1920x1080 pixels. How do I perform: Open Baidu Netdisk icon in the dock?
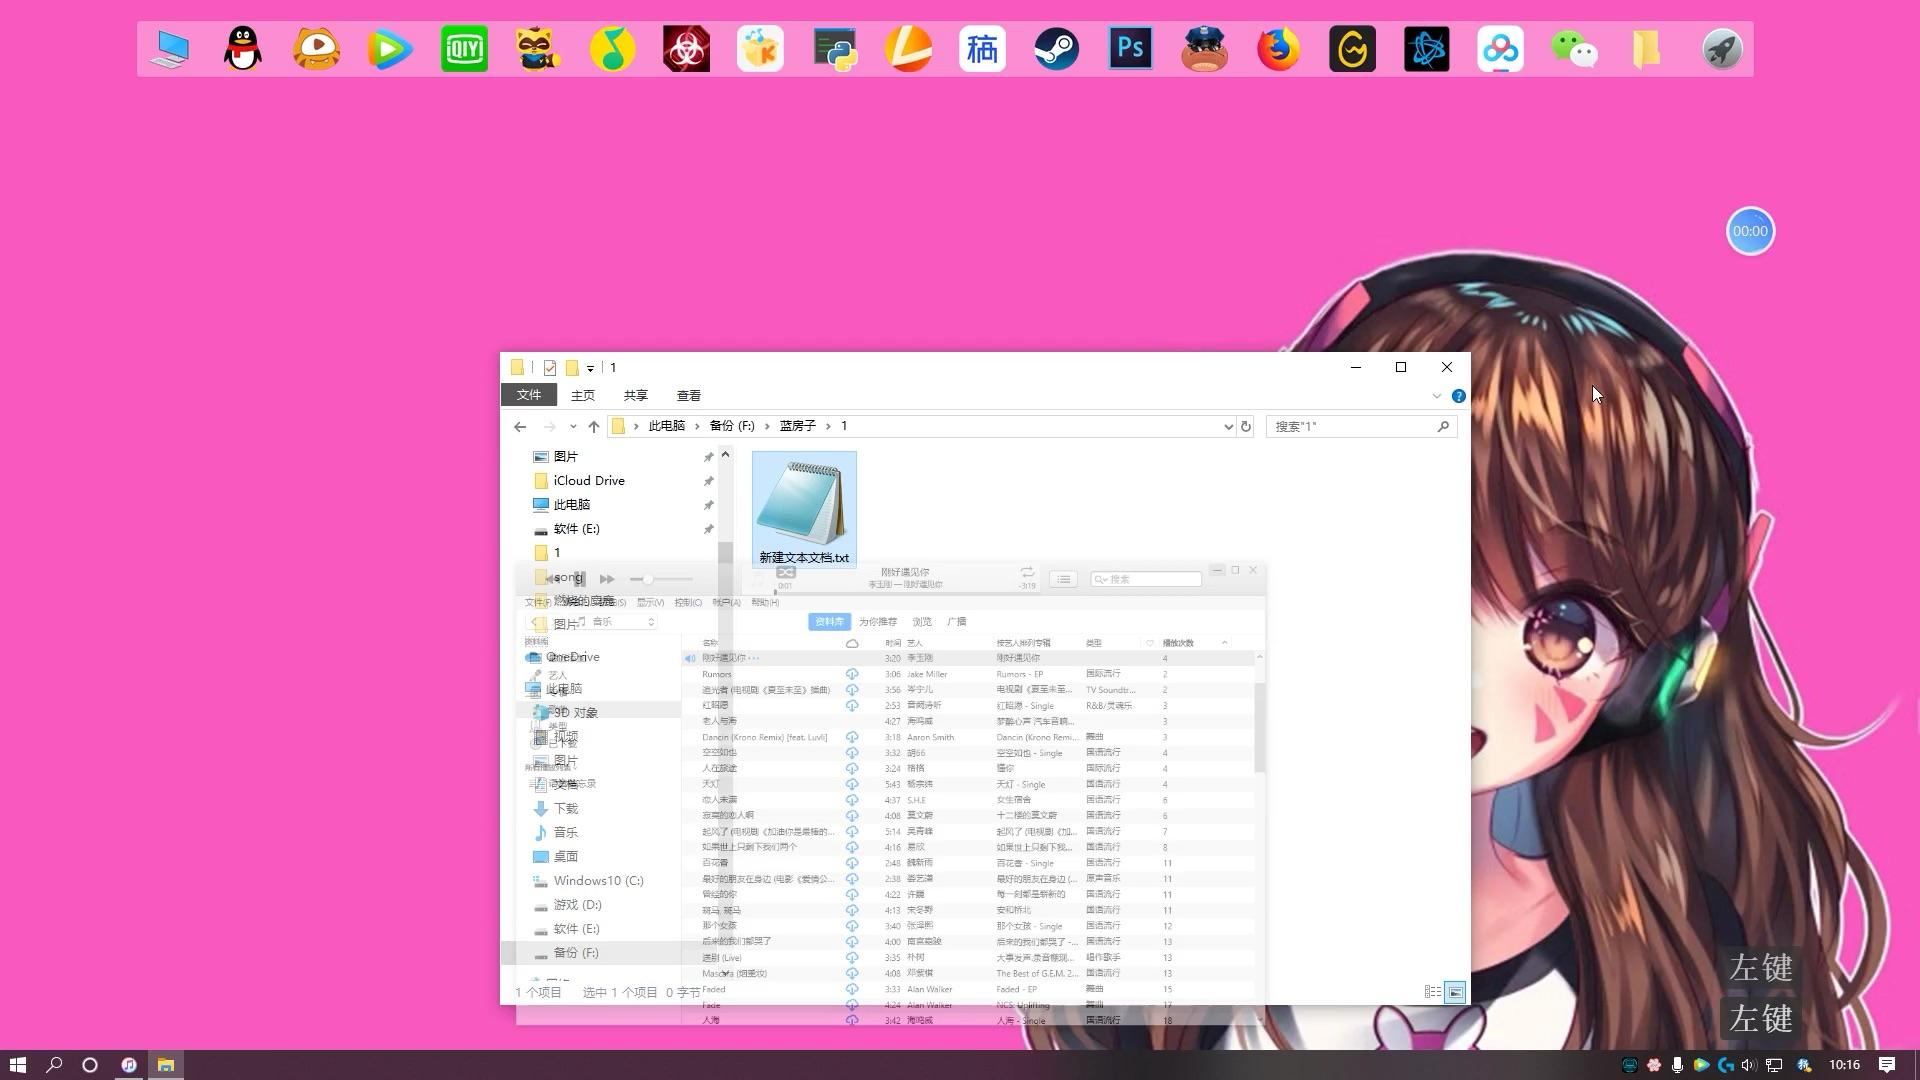(x=1500, y=49)
